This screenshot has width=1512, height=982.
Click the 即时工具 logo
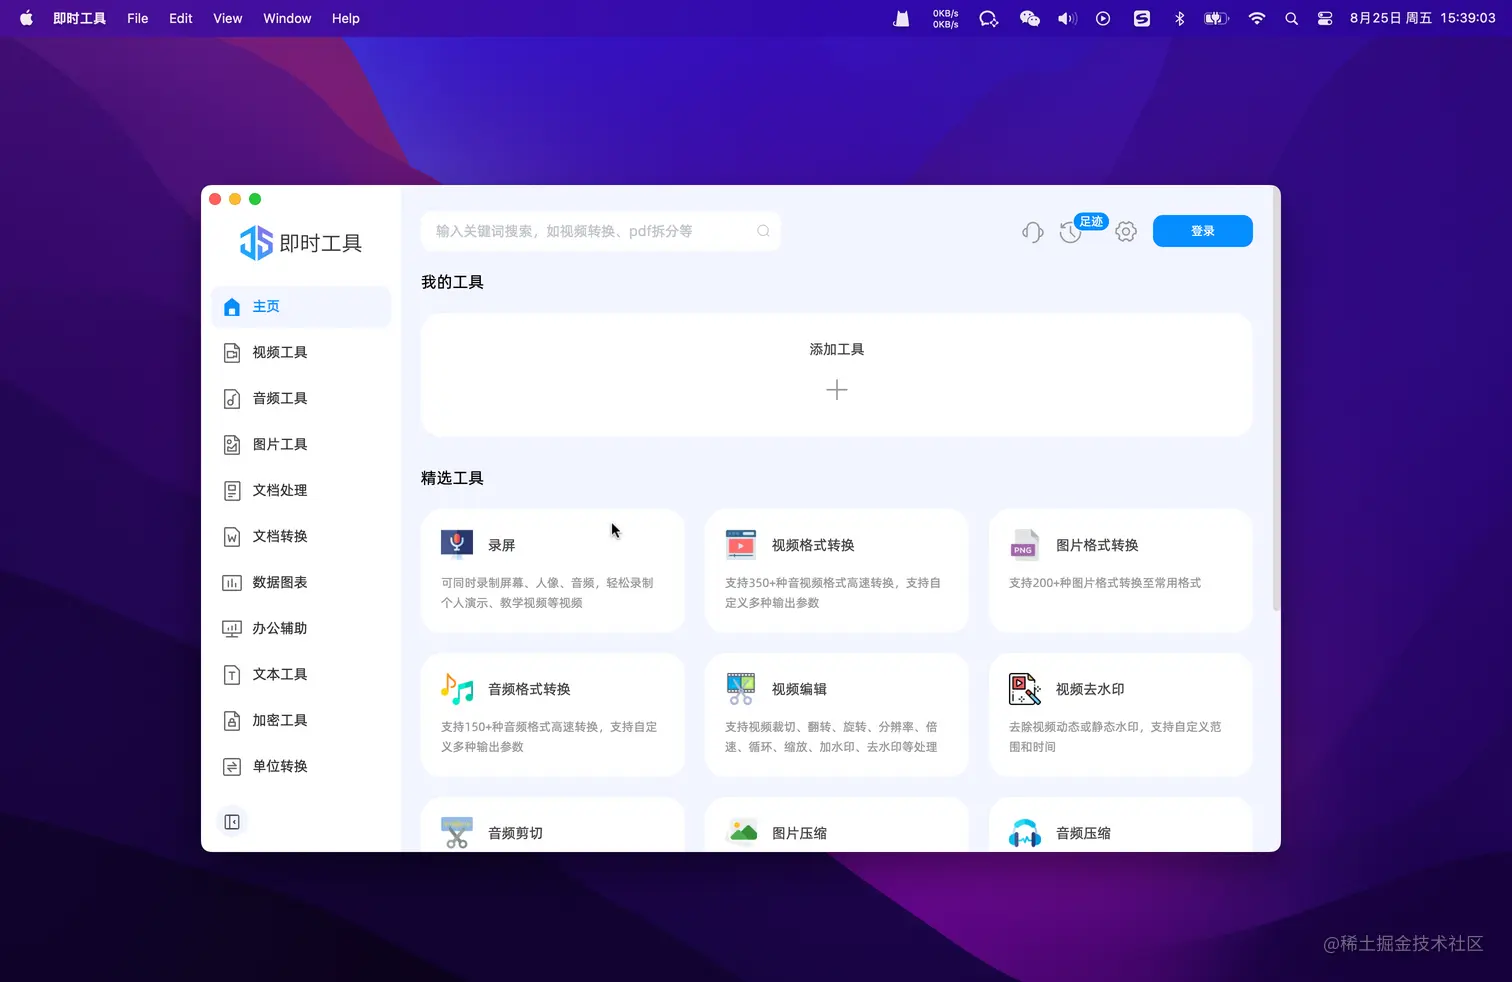[x=301, y=243]
